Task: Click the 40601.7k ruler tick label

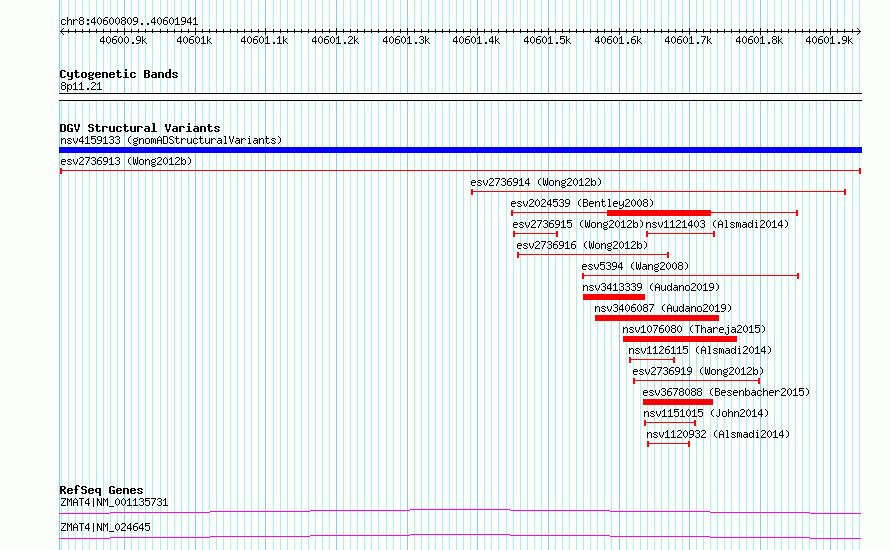Action: pos(688,40)
